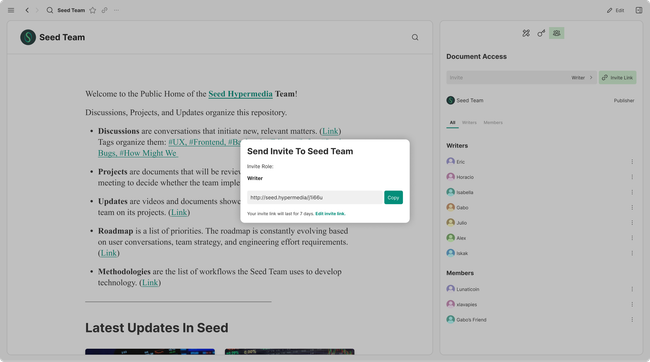
Task: Open the Seed Hypermedia link
Action: click(x=240, y=94)
